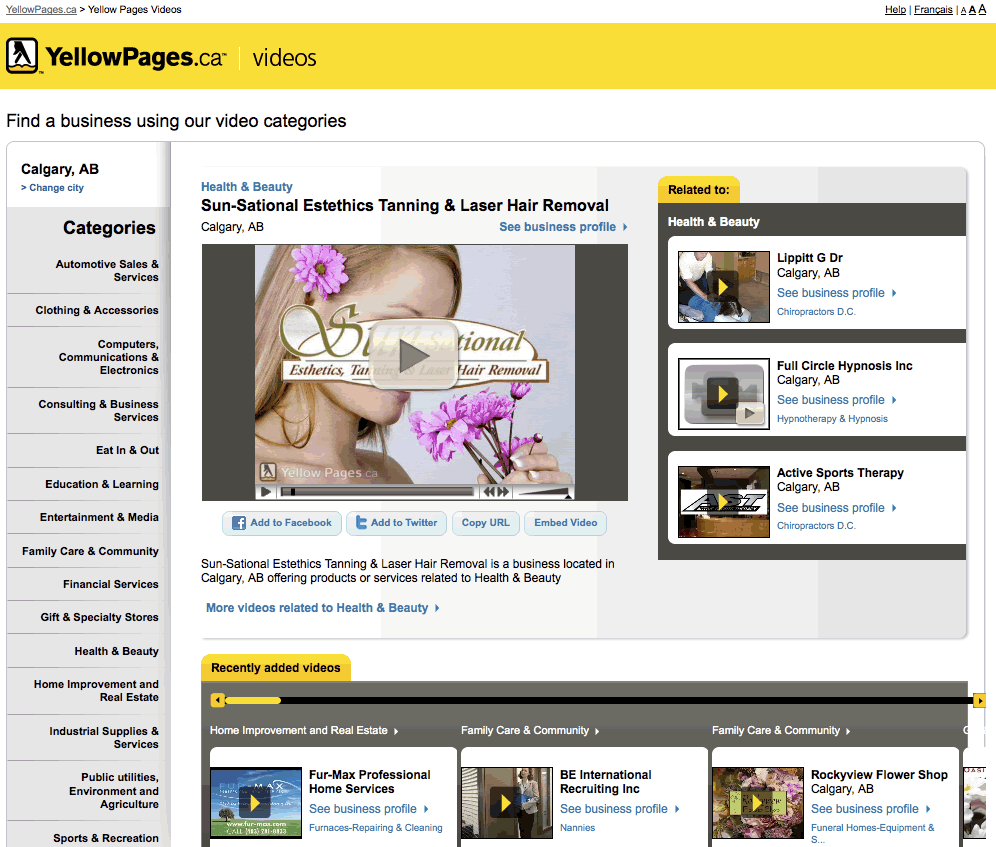Play the Sun-Sational video with center play button

click(x=414, y=356)
